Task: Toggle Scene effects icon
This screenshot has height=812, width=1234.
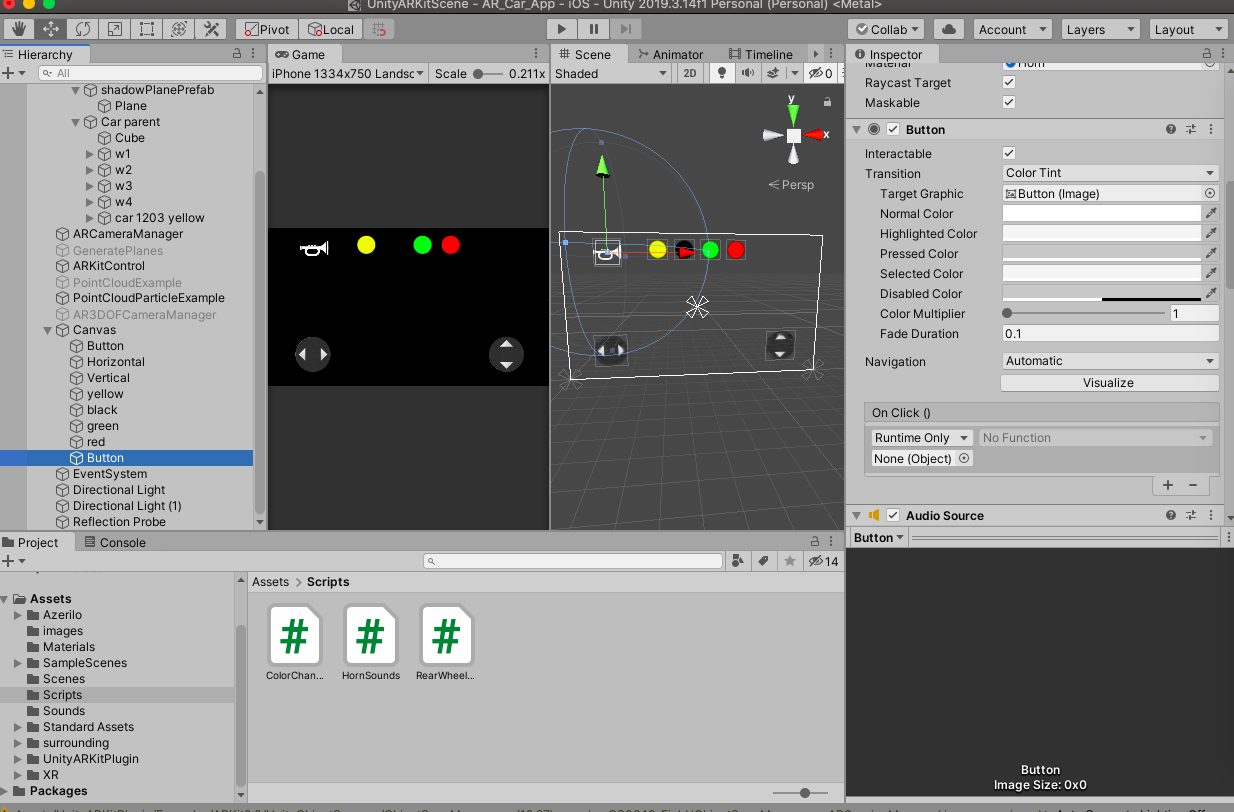Action: pos(773,73)
